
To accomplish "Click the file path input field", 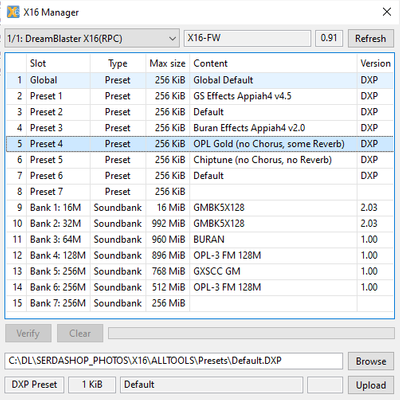I will tap(174, 361).
